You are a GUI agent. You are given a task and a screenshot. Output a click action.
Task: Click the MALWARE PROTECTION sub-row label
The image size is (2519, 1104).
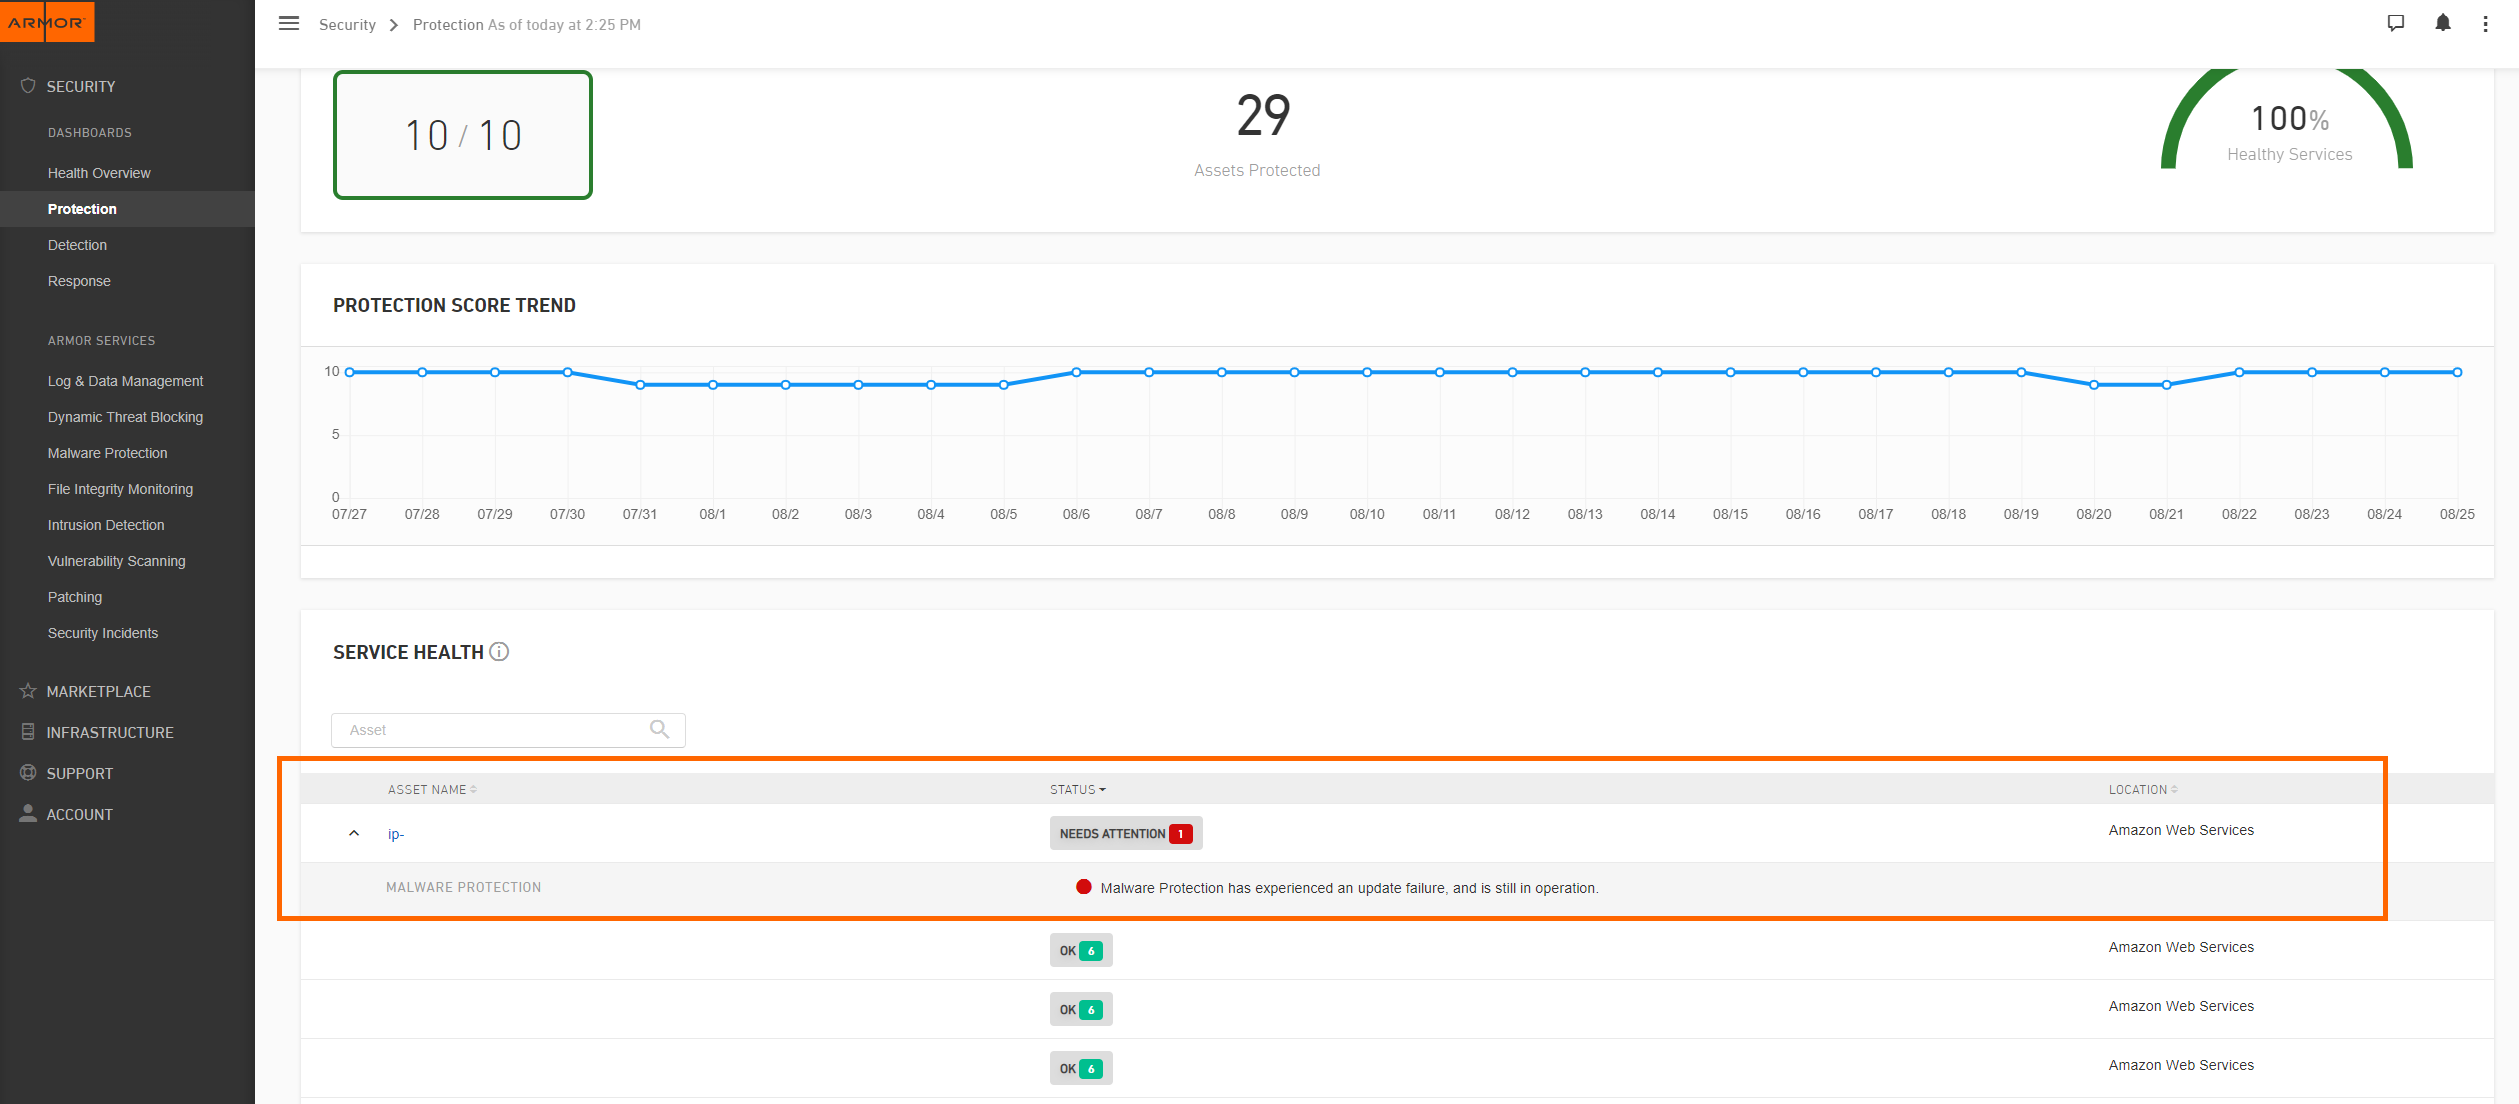tap(463, 887)
